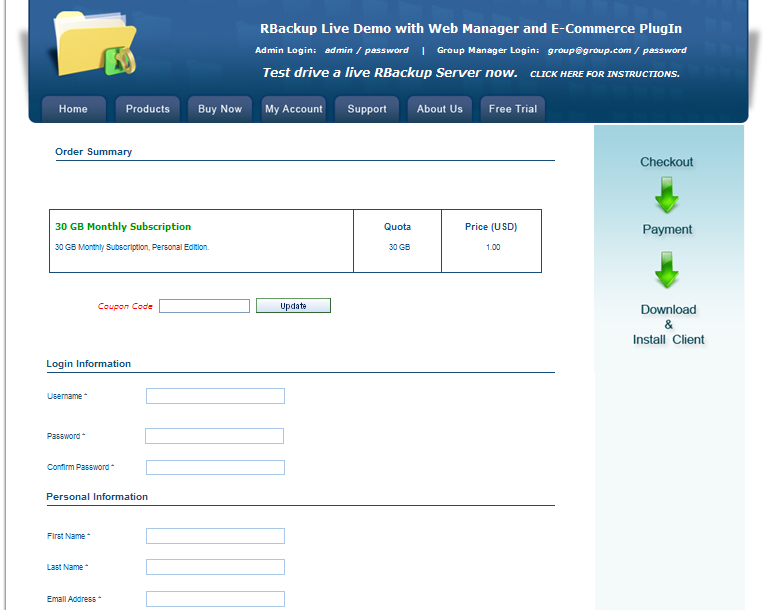Click the '30 GB' quota value

pos(400,247)
